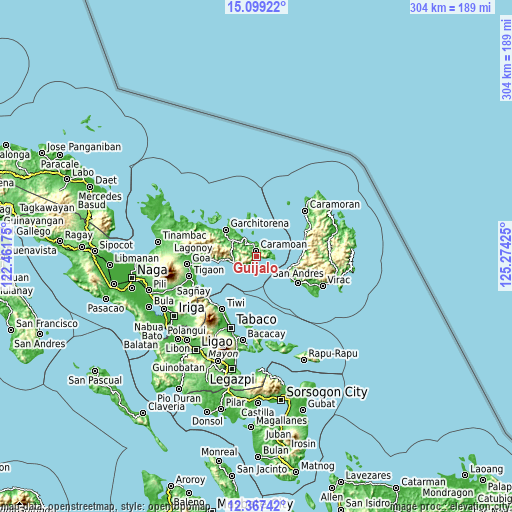The height and width of the screenshot is (512, 512).
Task: Click the Iriga city marker
Action: click(174, 316)
